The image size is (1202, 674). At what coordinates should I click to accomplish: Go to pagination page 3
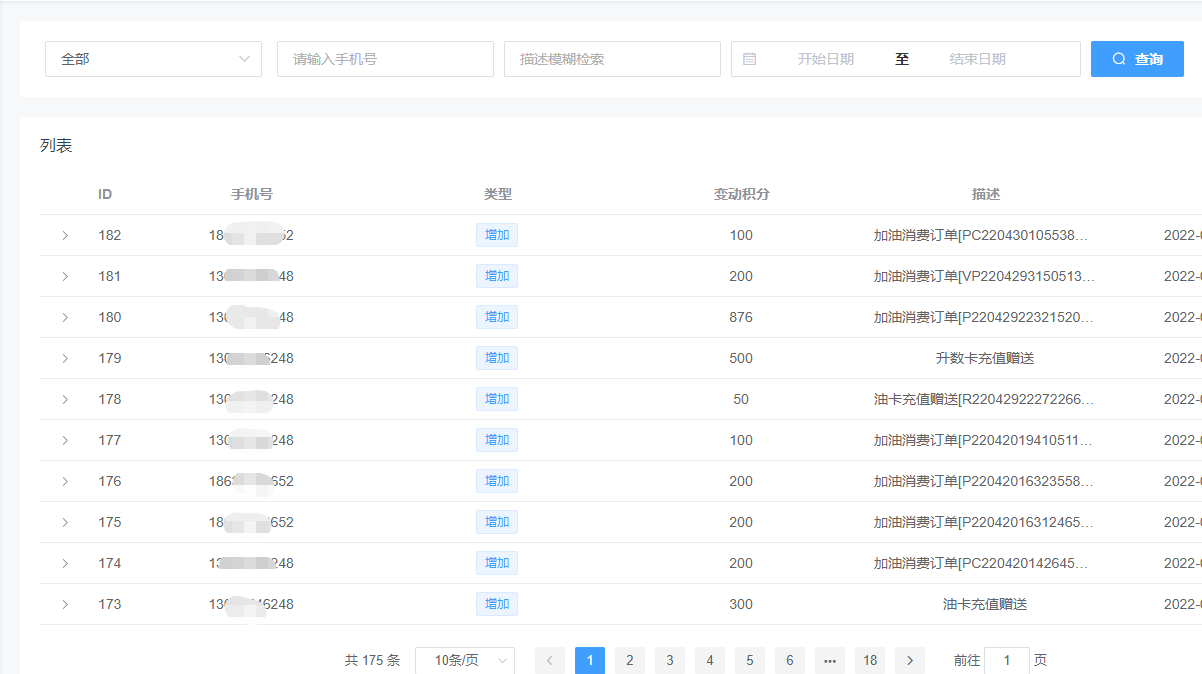point(670,660)
